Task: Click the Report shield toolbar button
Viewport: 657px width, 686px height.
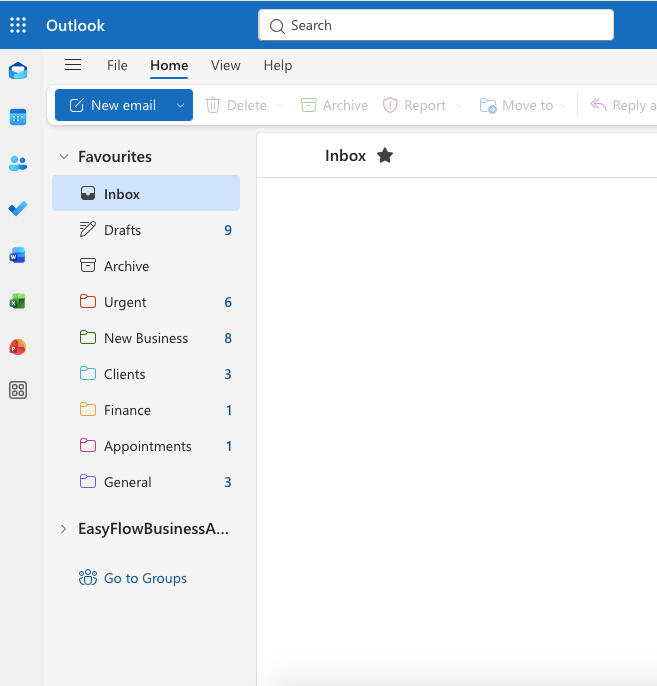Action: click(414, 105)
